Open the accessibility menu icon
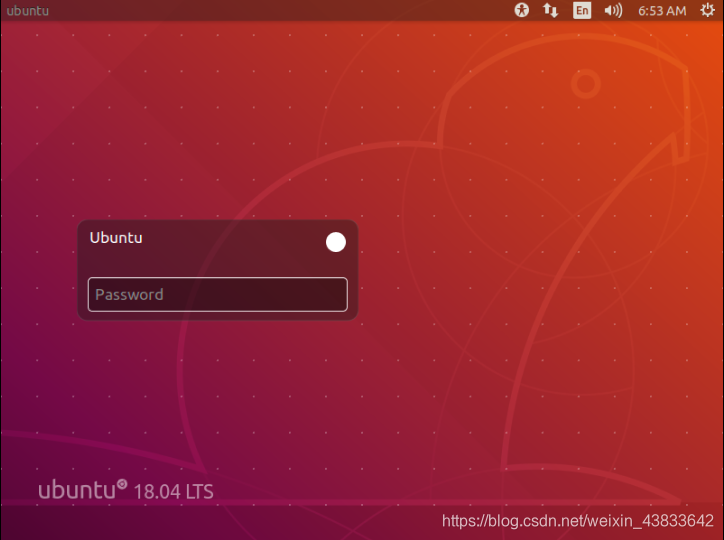 (522, 10)
